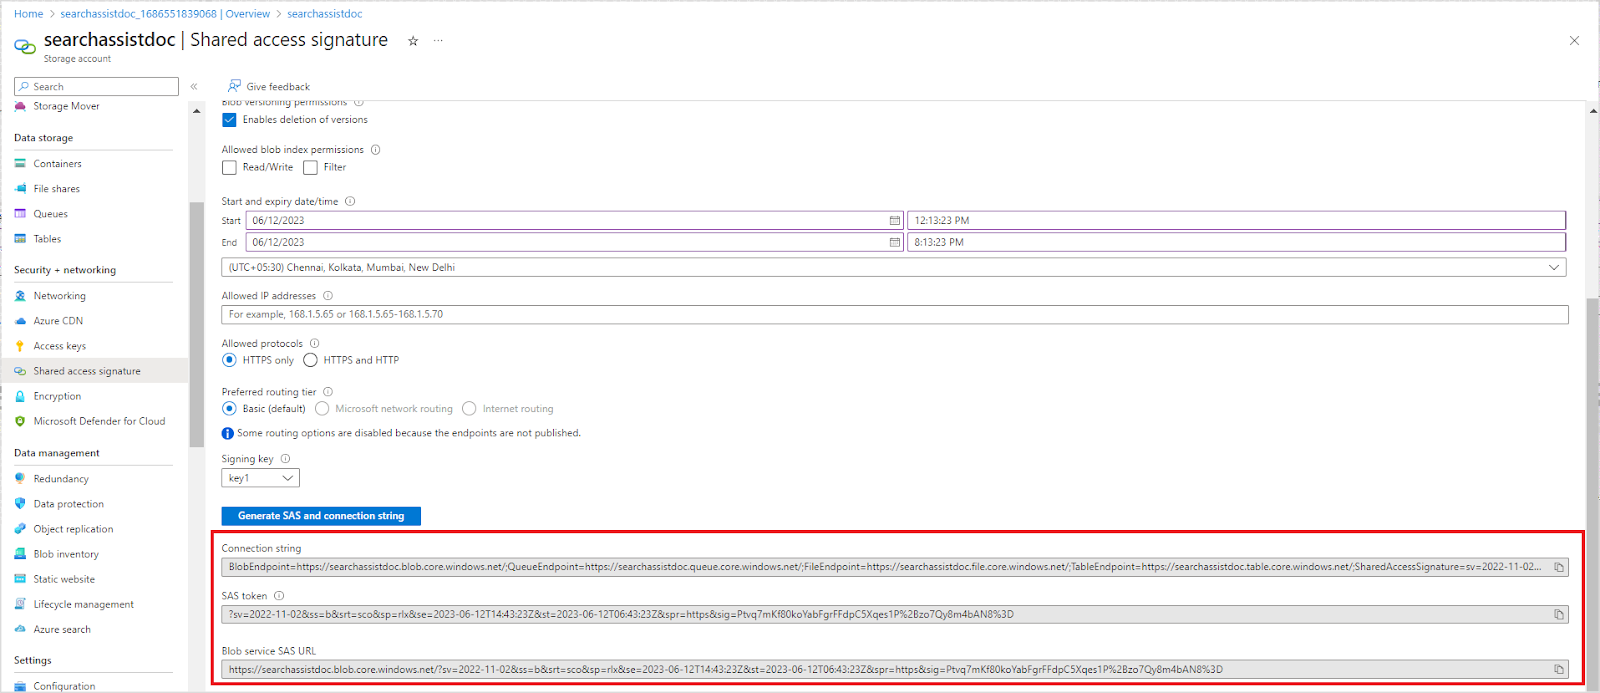Go to Containers in sidebar

tap(57, 164)
